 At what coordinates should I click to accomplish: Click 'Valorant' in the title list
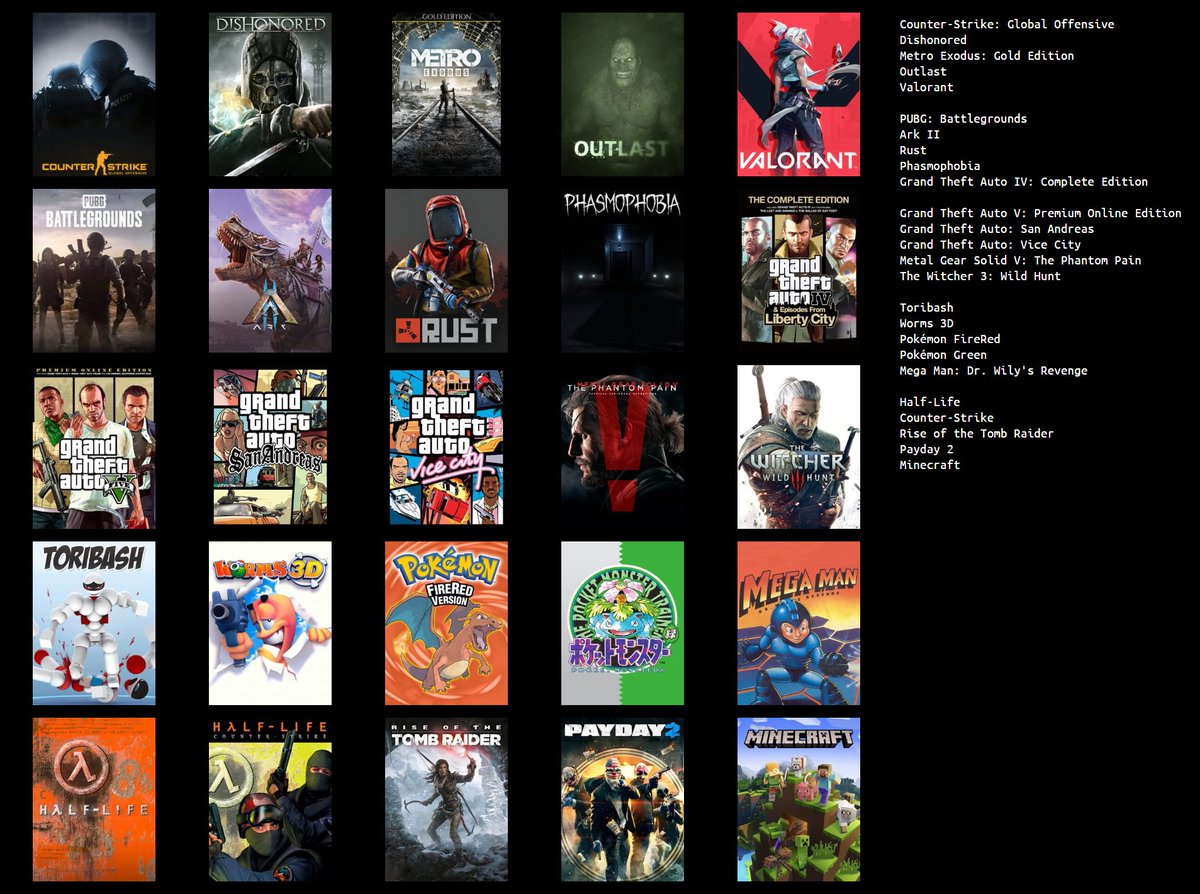(x=926, y=87)
